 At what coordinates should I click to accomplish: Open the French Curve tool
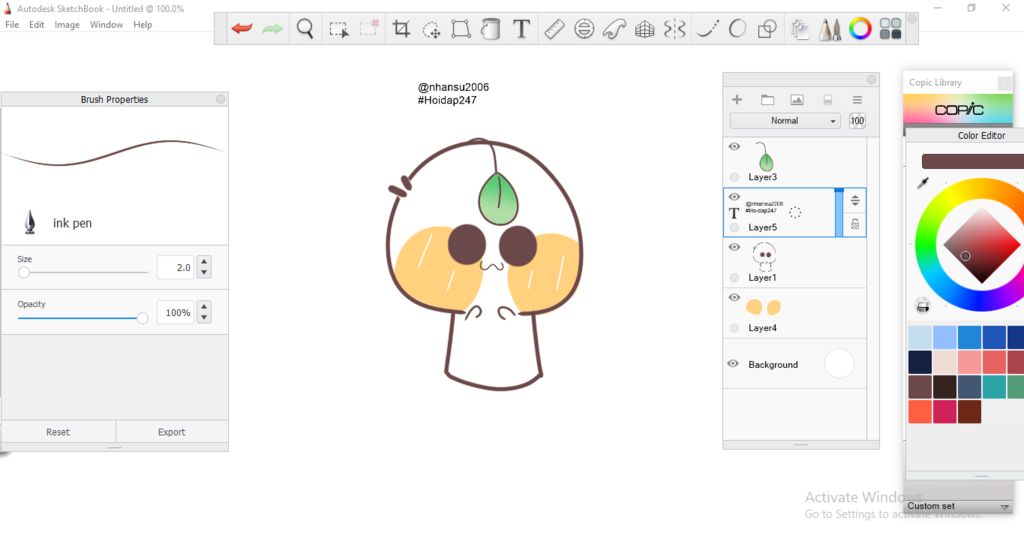pyautogui.click(x=614, y=29)
